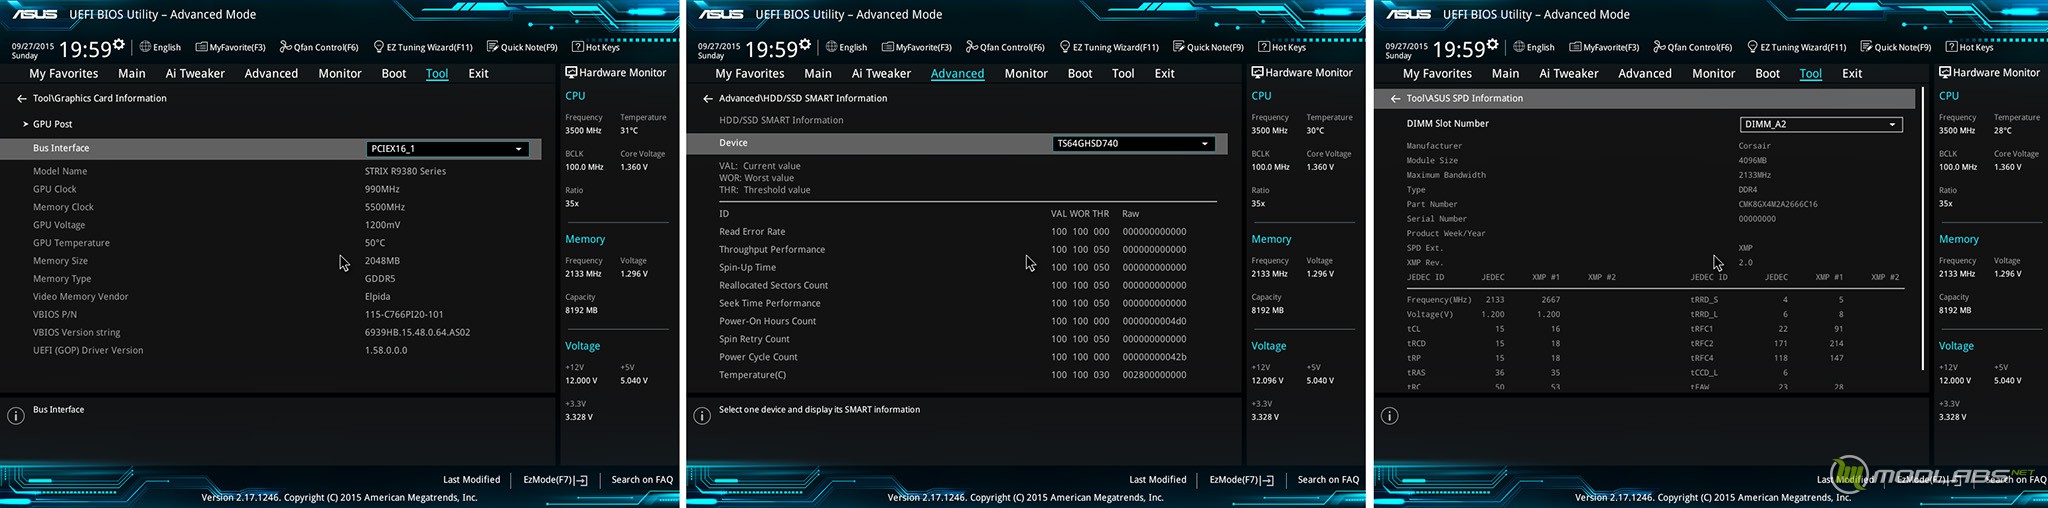The image size is (2048, 508).
Task: Click Last Modified in HDD/SSD SMART window
Action: [x=1158, y=480]
